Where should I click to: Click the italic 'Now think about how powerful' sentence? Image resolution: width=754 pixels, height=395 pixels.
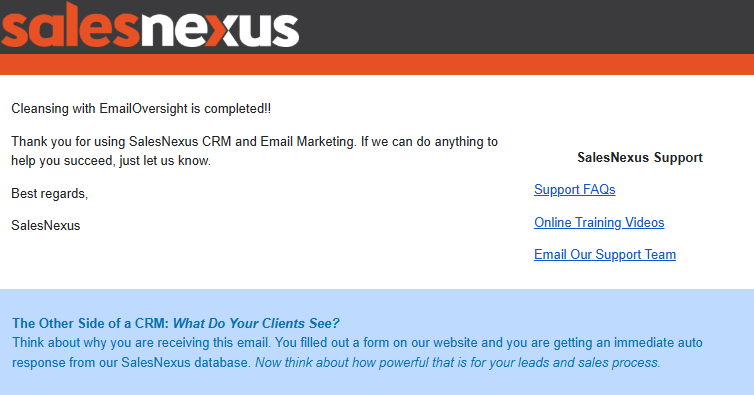pyautogui.click(x=458, y=362)
